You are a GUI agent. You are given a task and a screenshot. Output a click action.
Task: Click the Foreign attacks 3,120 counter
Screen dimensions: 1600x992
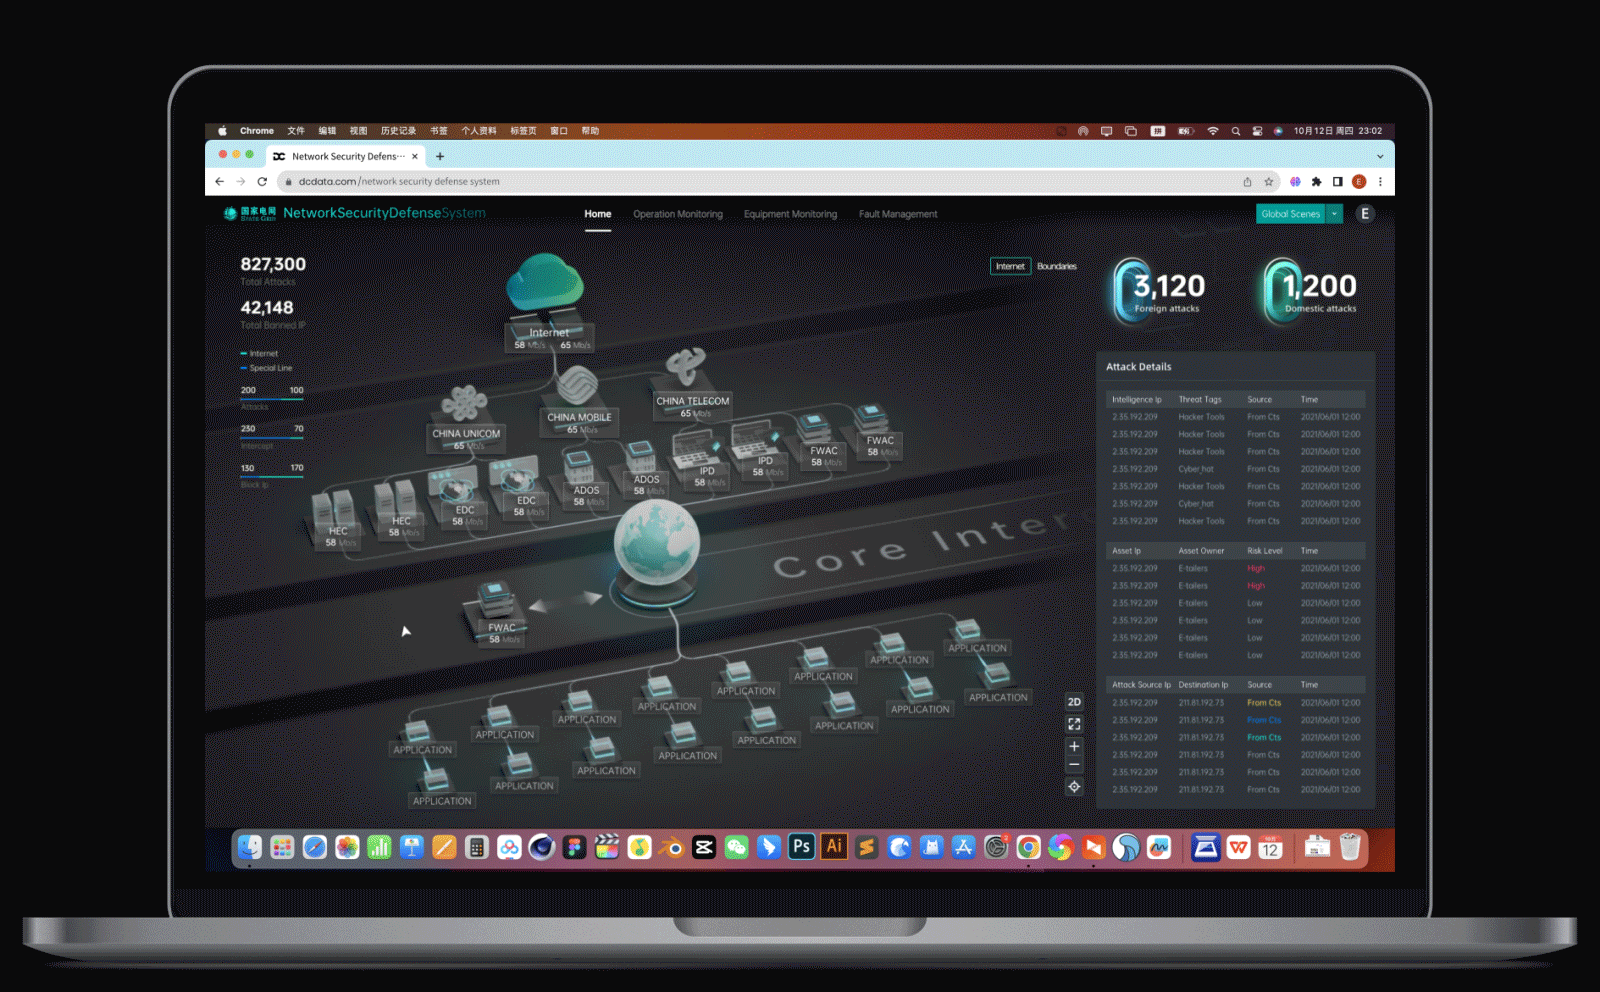[x=1160, y=292]
